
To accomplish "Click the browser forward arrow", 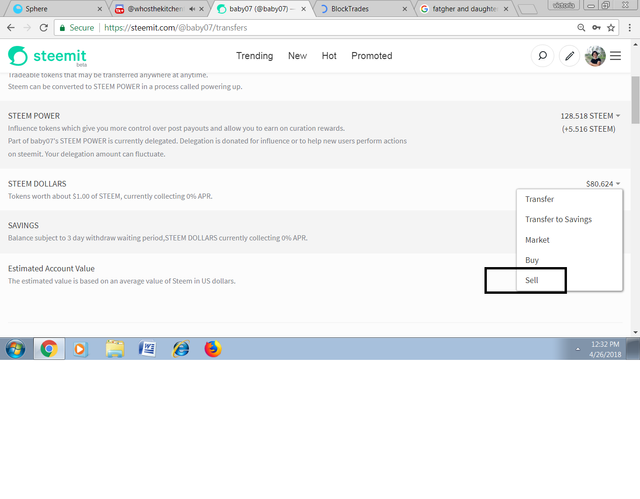I will click(27, 28).
